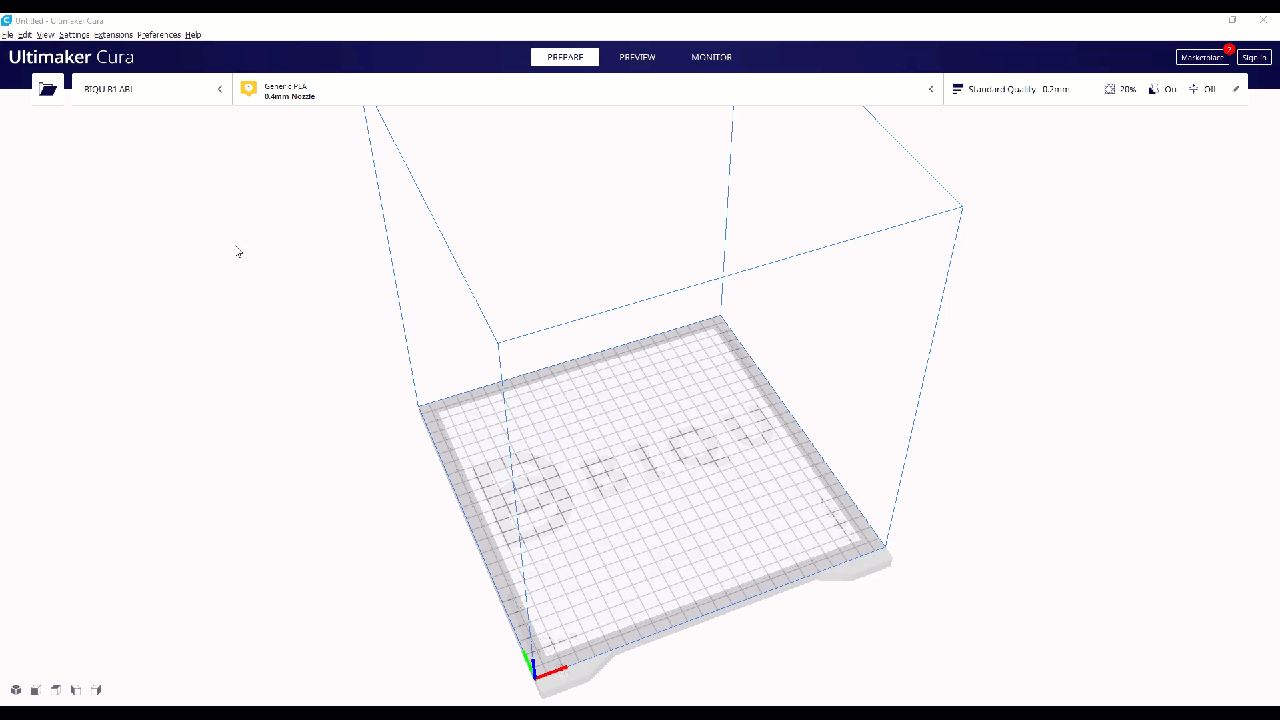The width and height of the screenshot is (1280, 720).
Task: Click the Marketplace notification badge
Action: point(1229,49)
